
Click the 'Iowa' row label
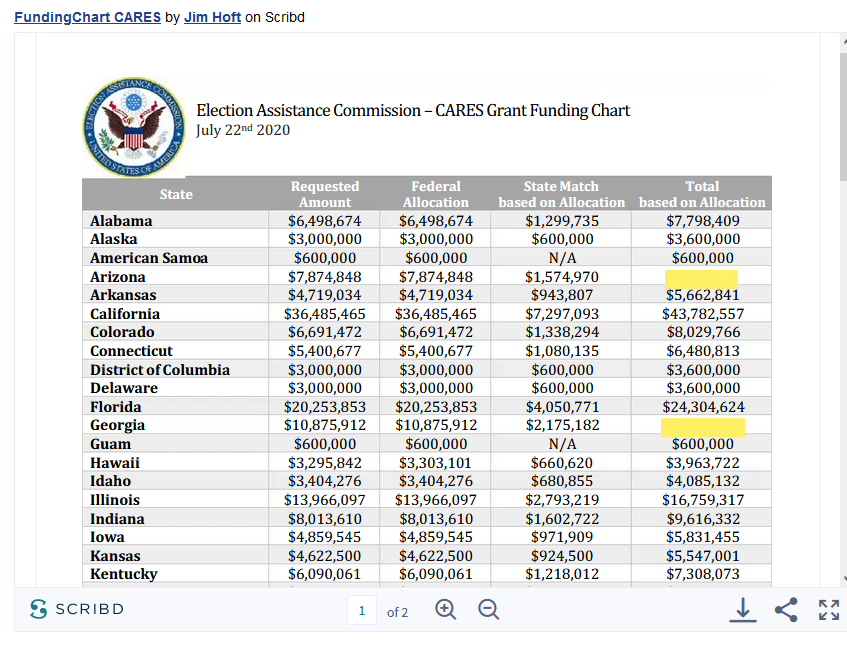point(107,538)
